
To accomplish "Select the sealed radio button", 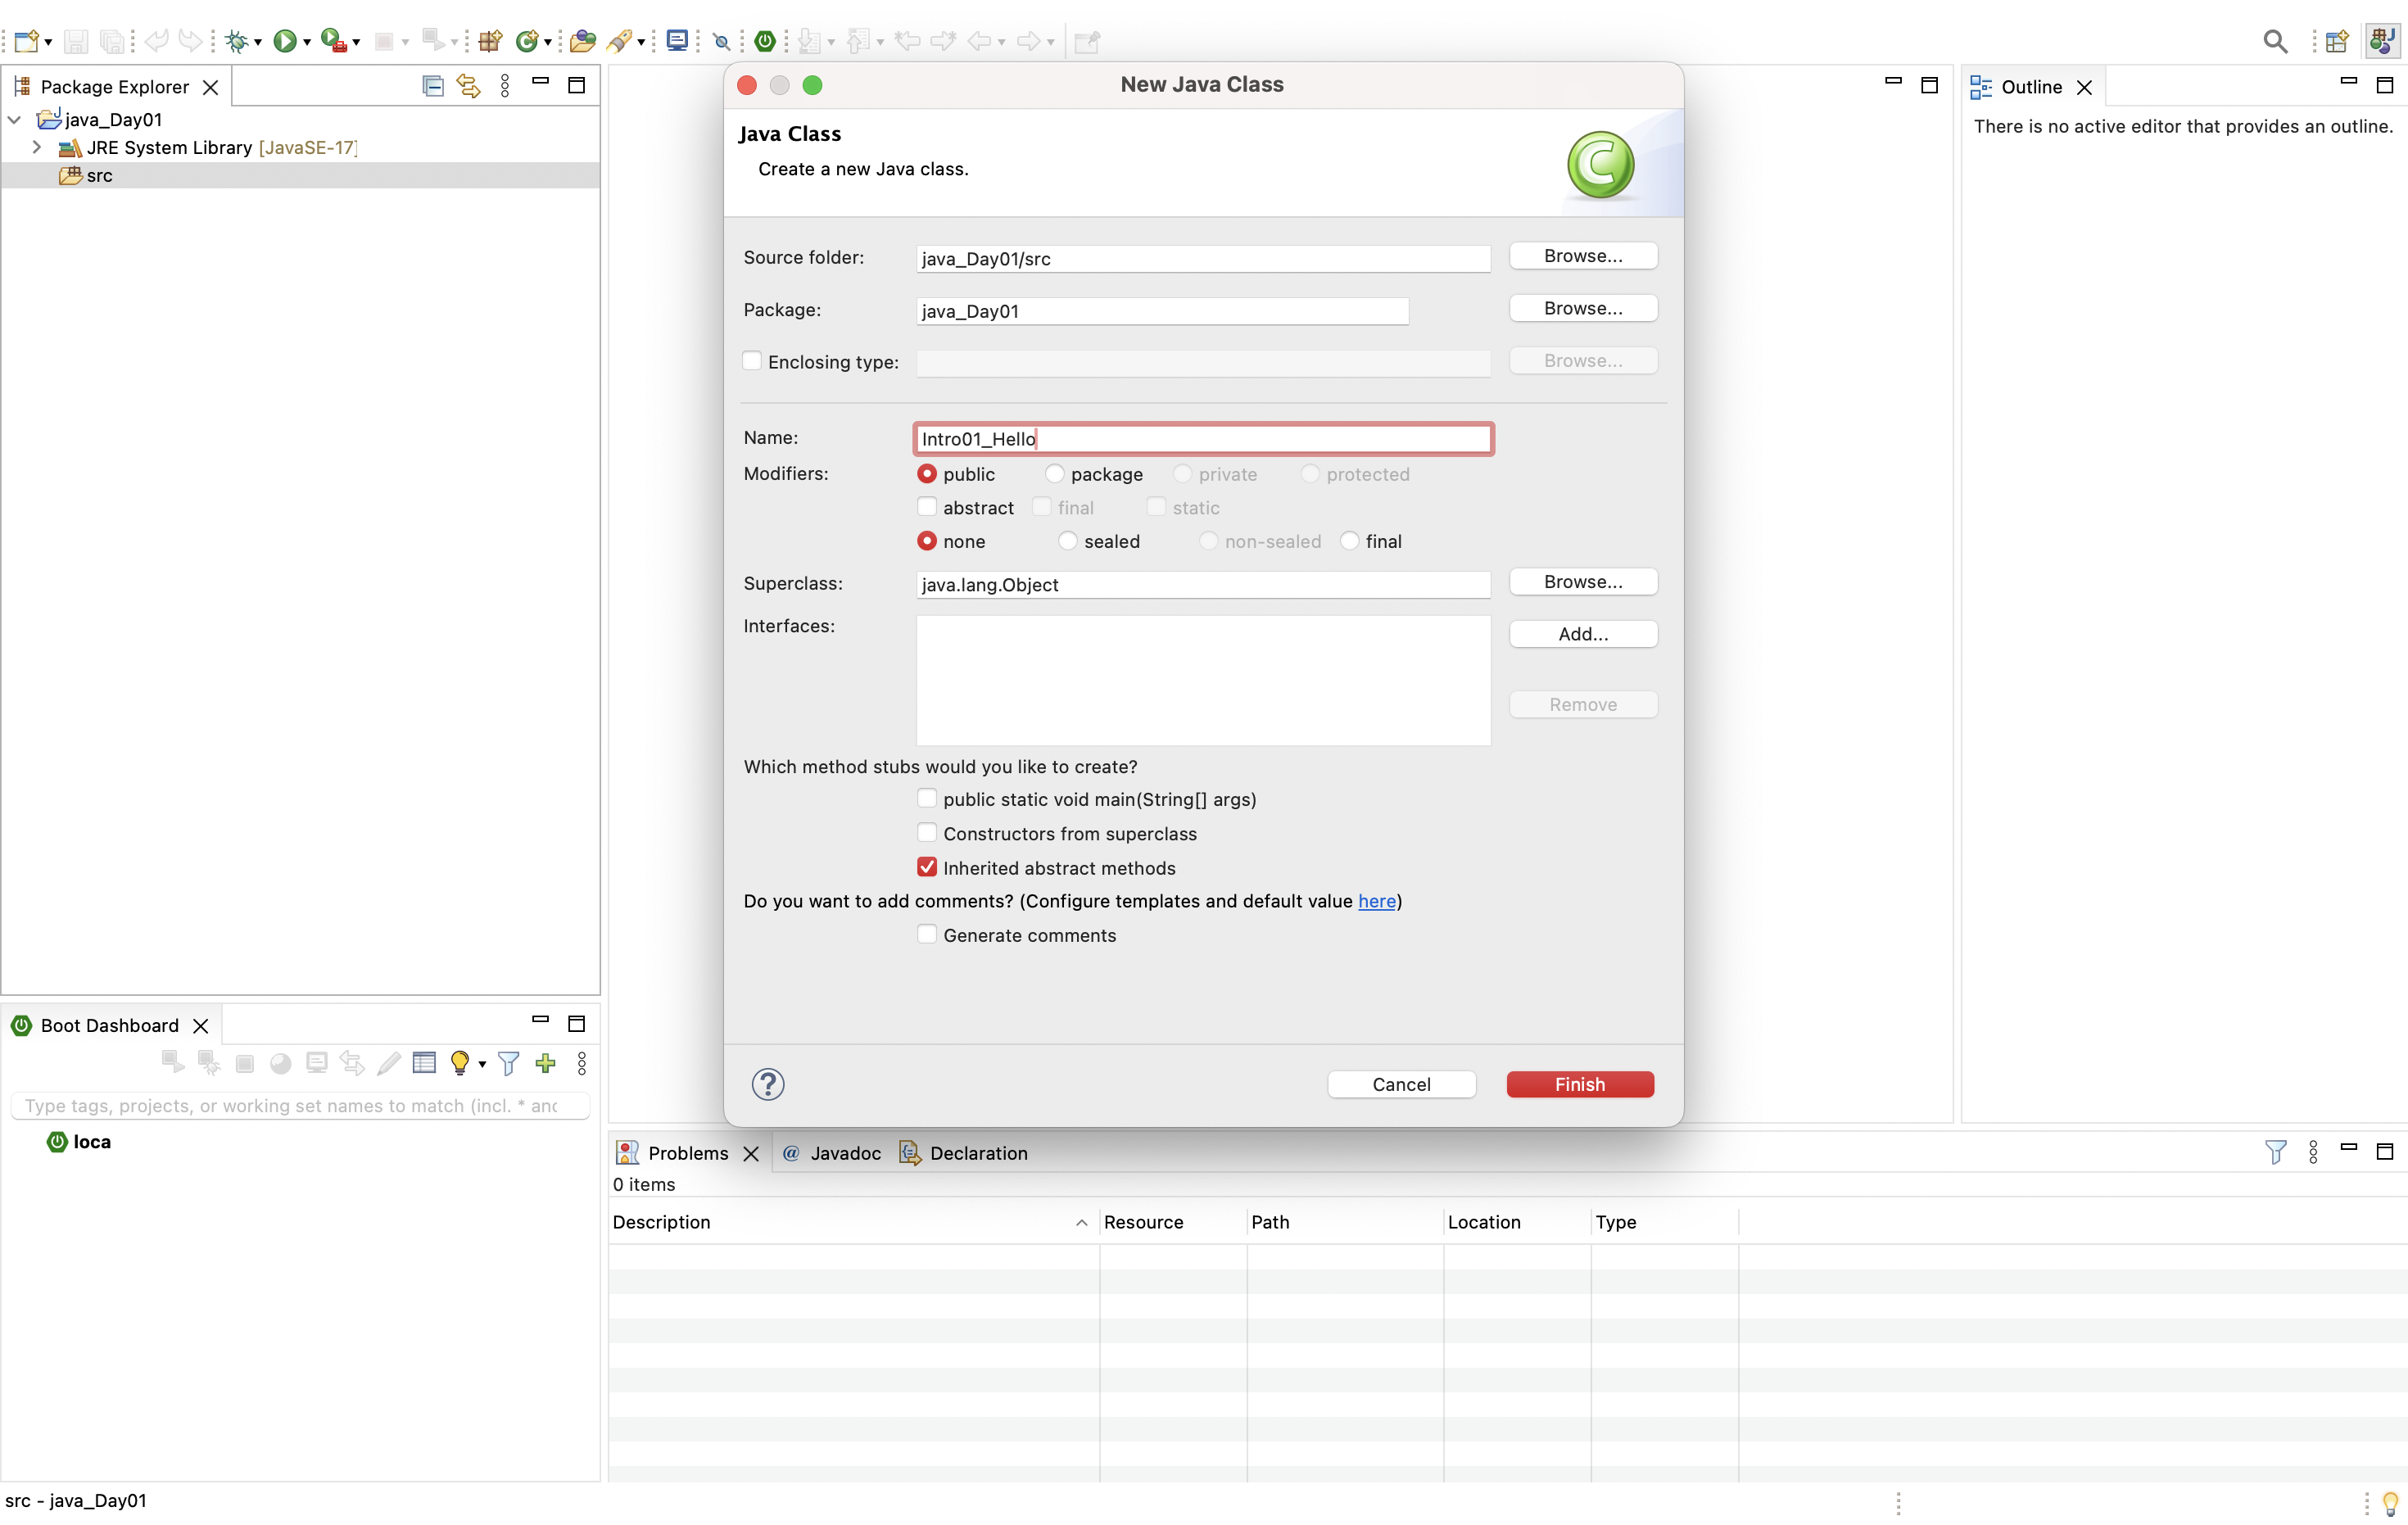I will (1068, 541).
